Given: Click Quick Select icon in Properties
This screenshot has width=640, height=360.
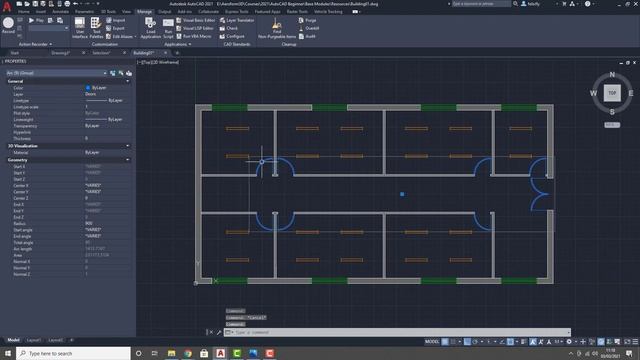Looking at the screenshot, I should [x=129, y=73].
